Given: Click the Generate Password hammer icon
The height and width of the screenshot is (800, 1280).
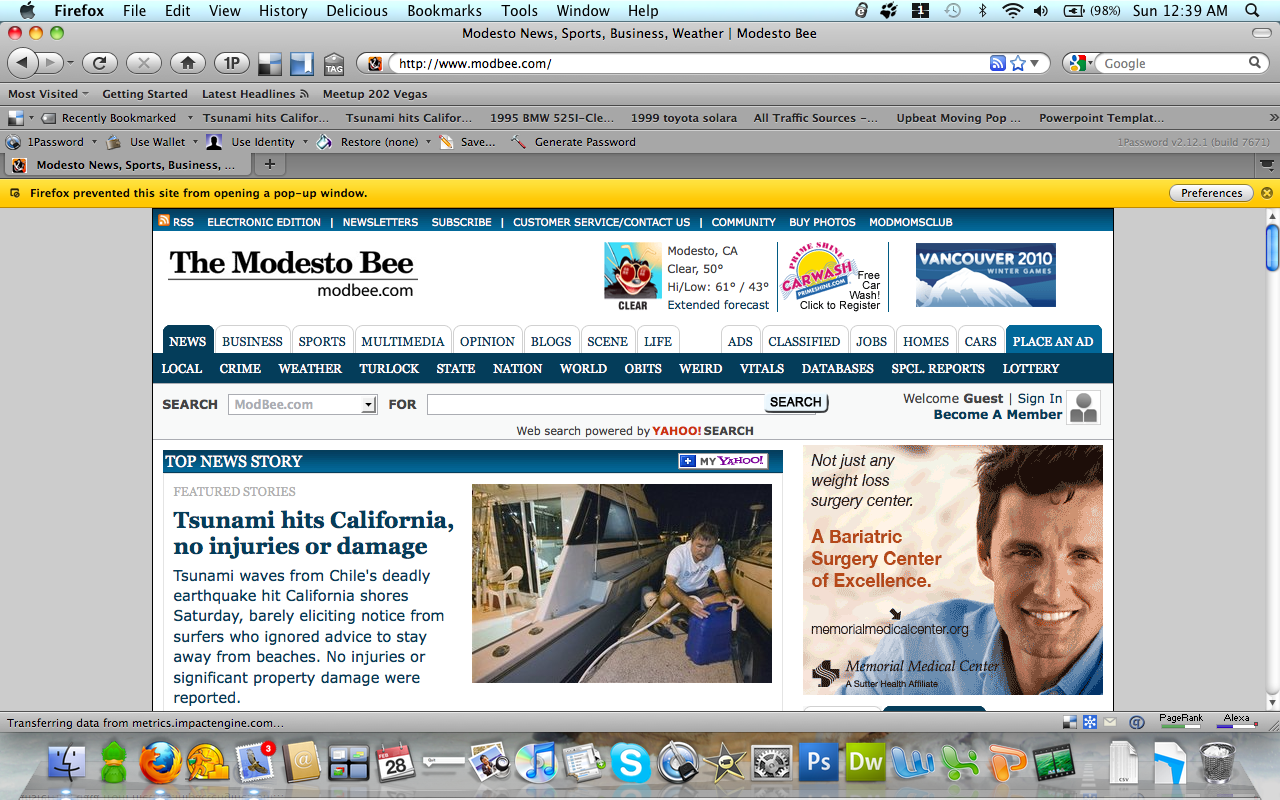Looking at the screenshot, I should pos(519,142).
